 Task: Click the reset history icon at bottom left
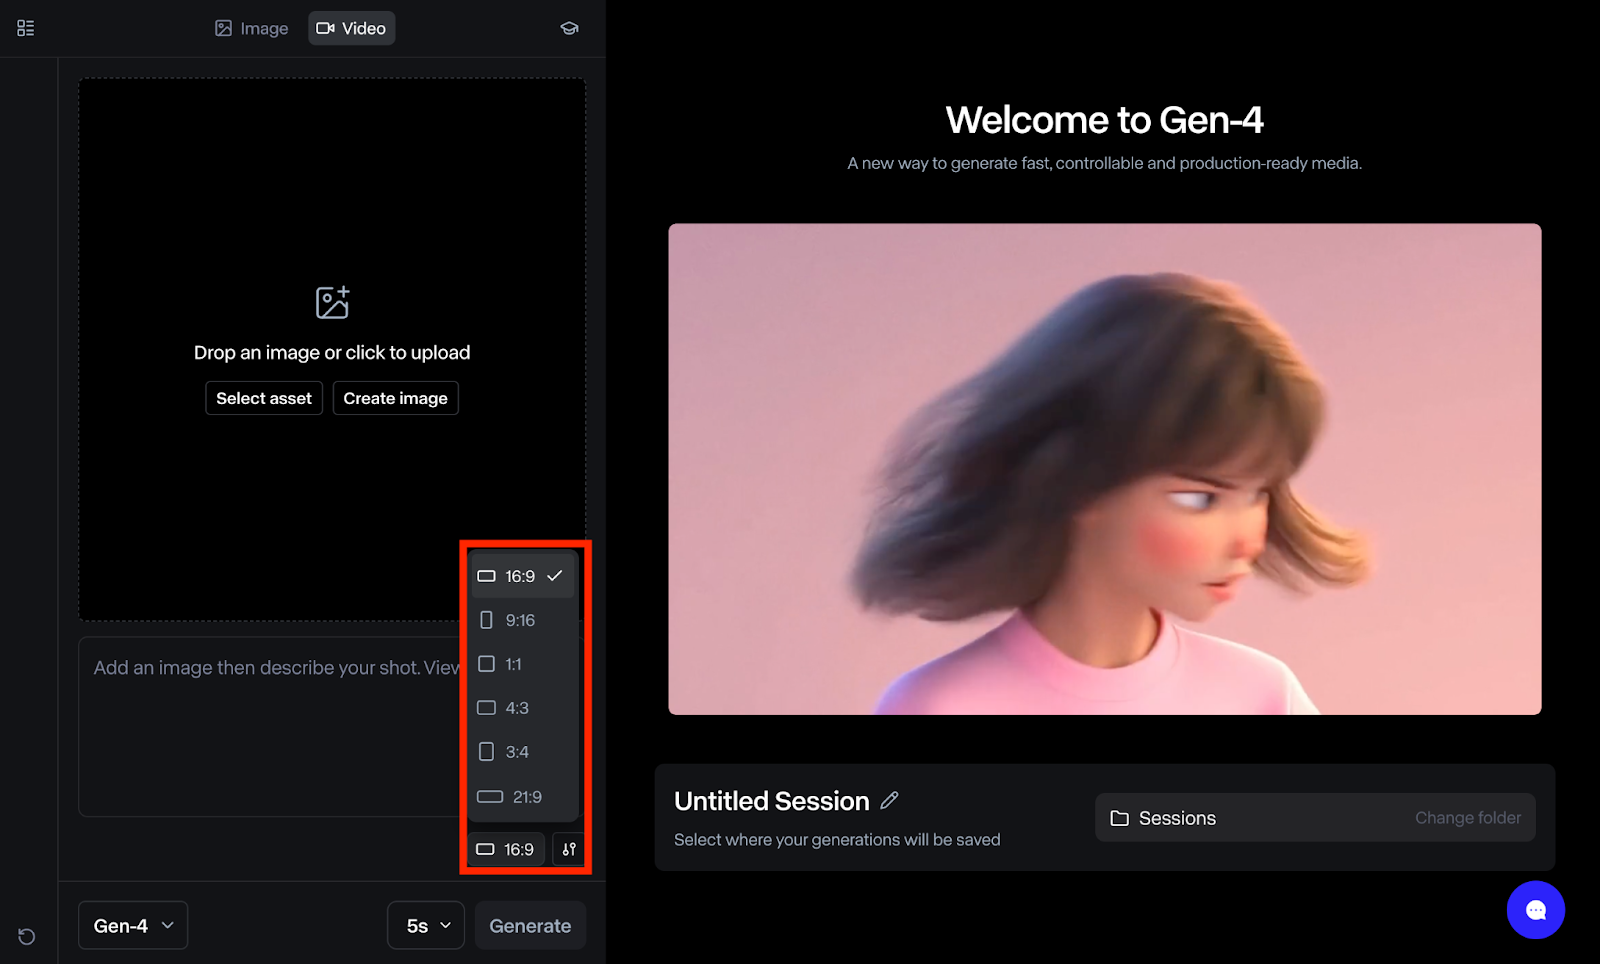point(27,936)
